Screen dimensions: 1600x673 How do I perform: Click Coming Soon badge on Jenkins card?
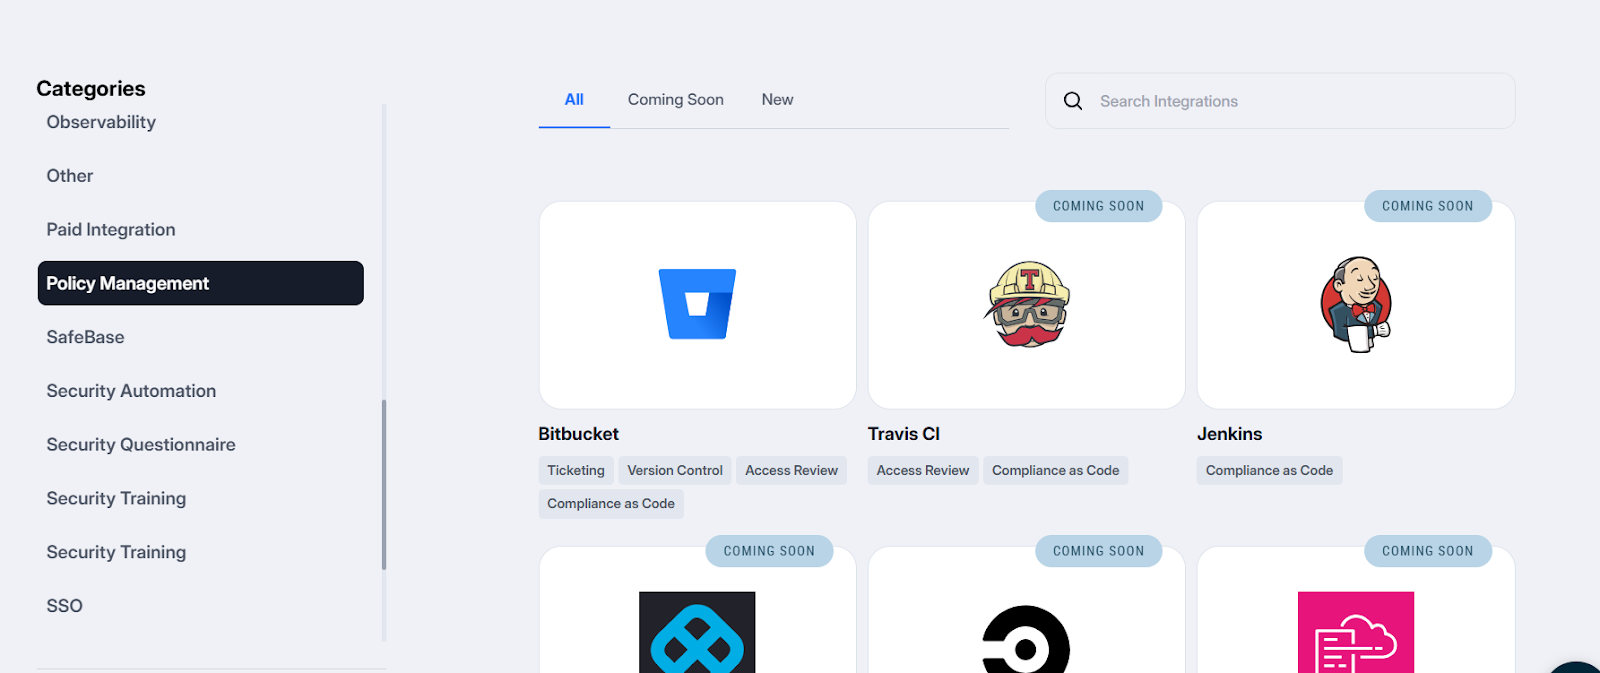tap(1428, 206)
